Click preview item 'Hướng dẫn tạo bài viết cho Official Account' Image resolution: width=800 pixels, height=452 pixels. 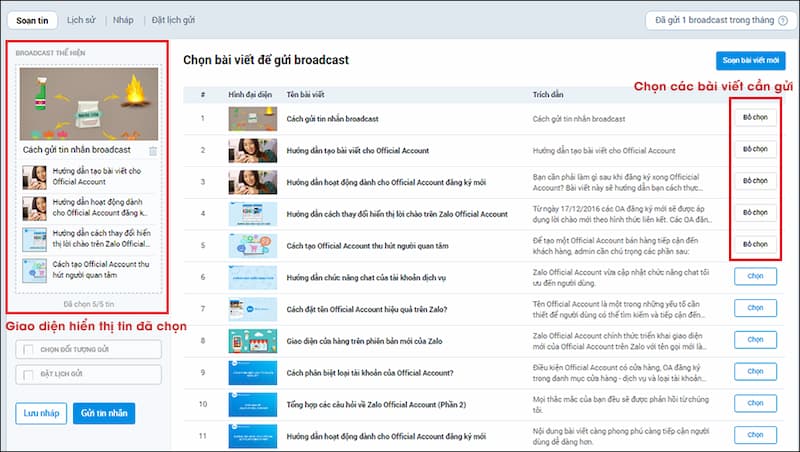point(89,177)
